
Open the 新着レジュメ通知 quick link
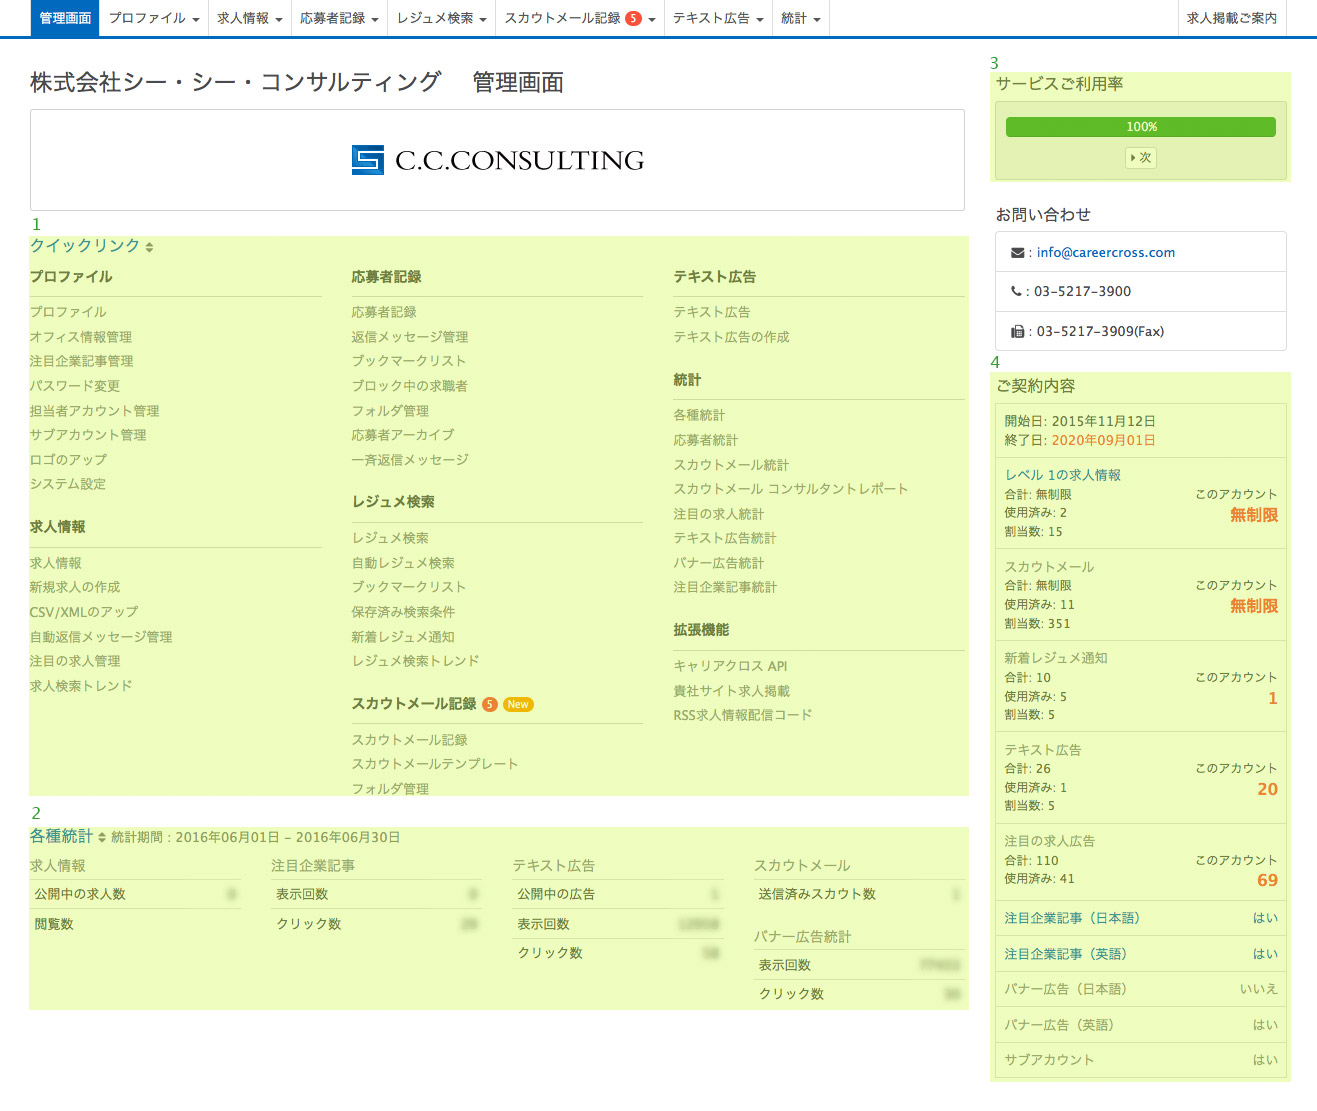(403, 638)
